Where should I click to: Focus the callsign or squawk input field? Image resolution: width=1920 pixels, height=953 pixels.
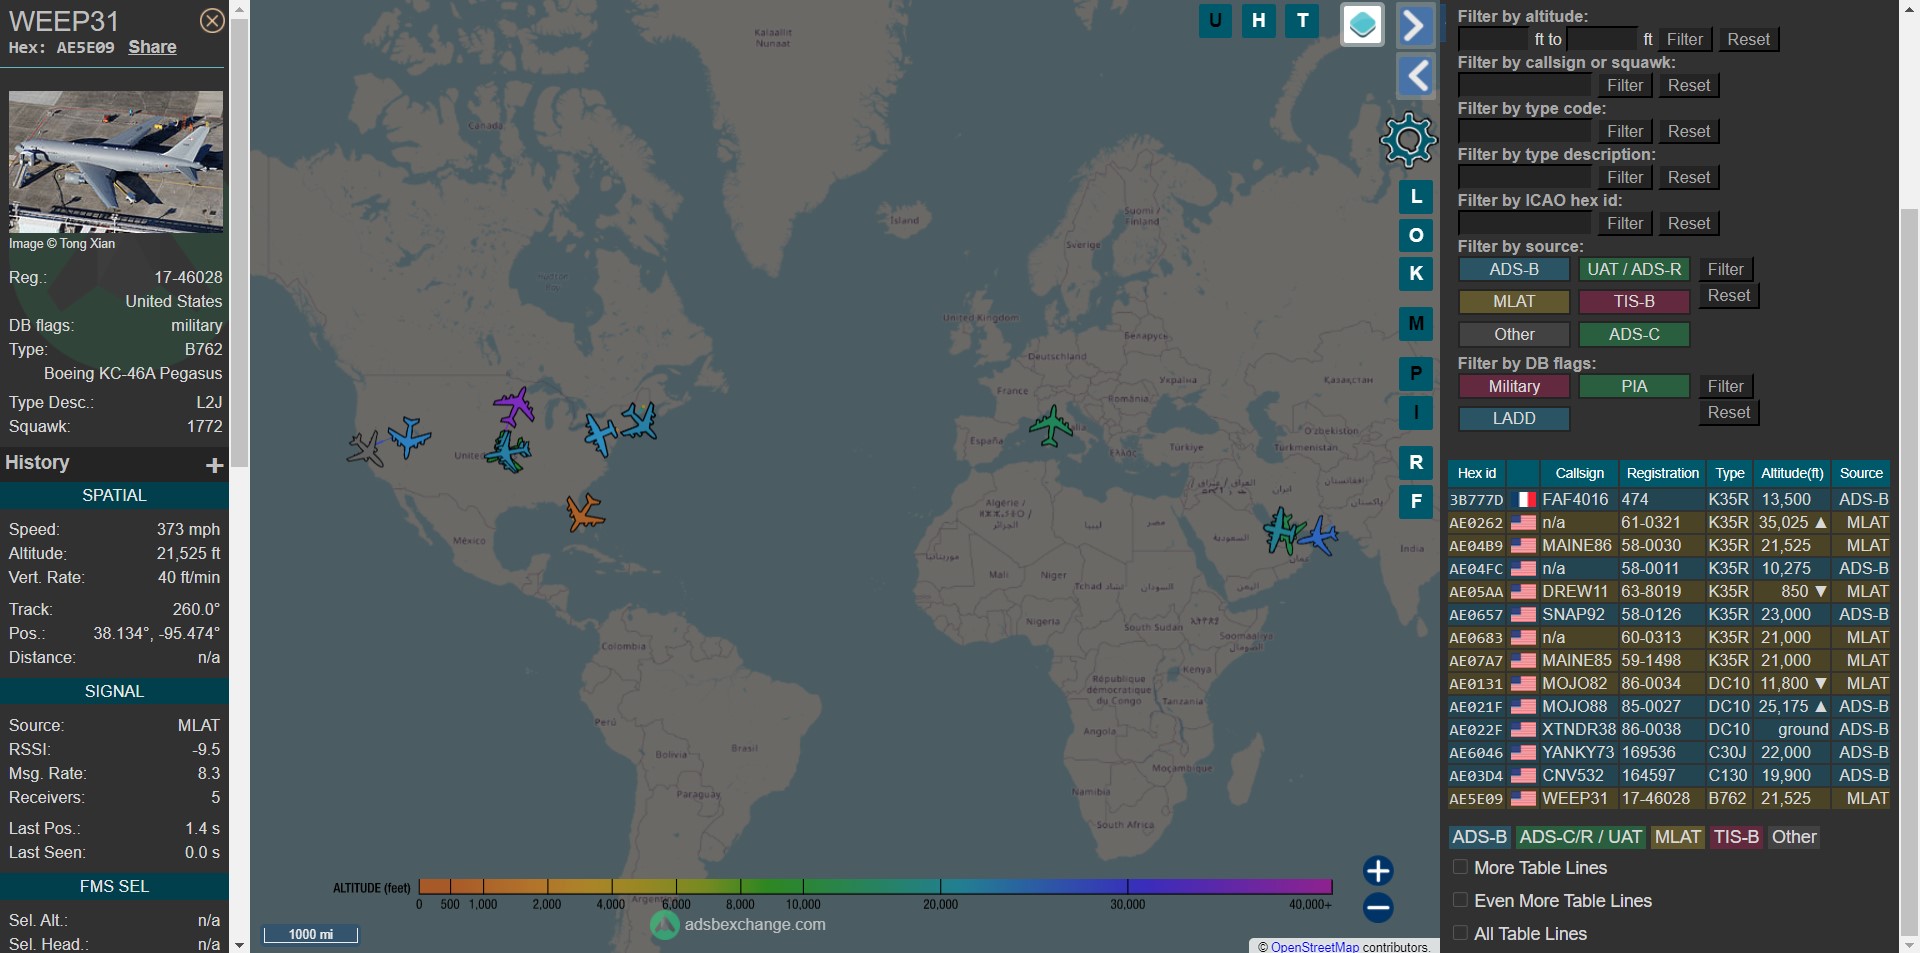tap(1524, 86)
